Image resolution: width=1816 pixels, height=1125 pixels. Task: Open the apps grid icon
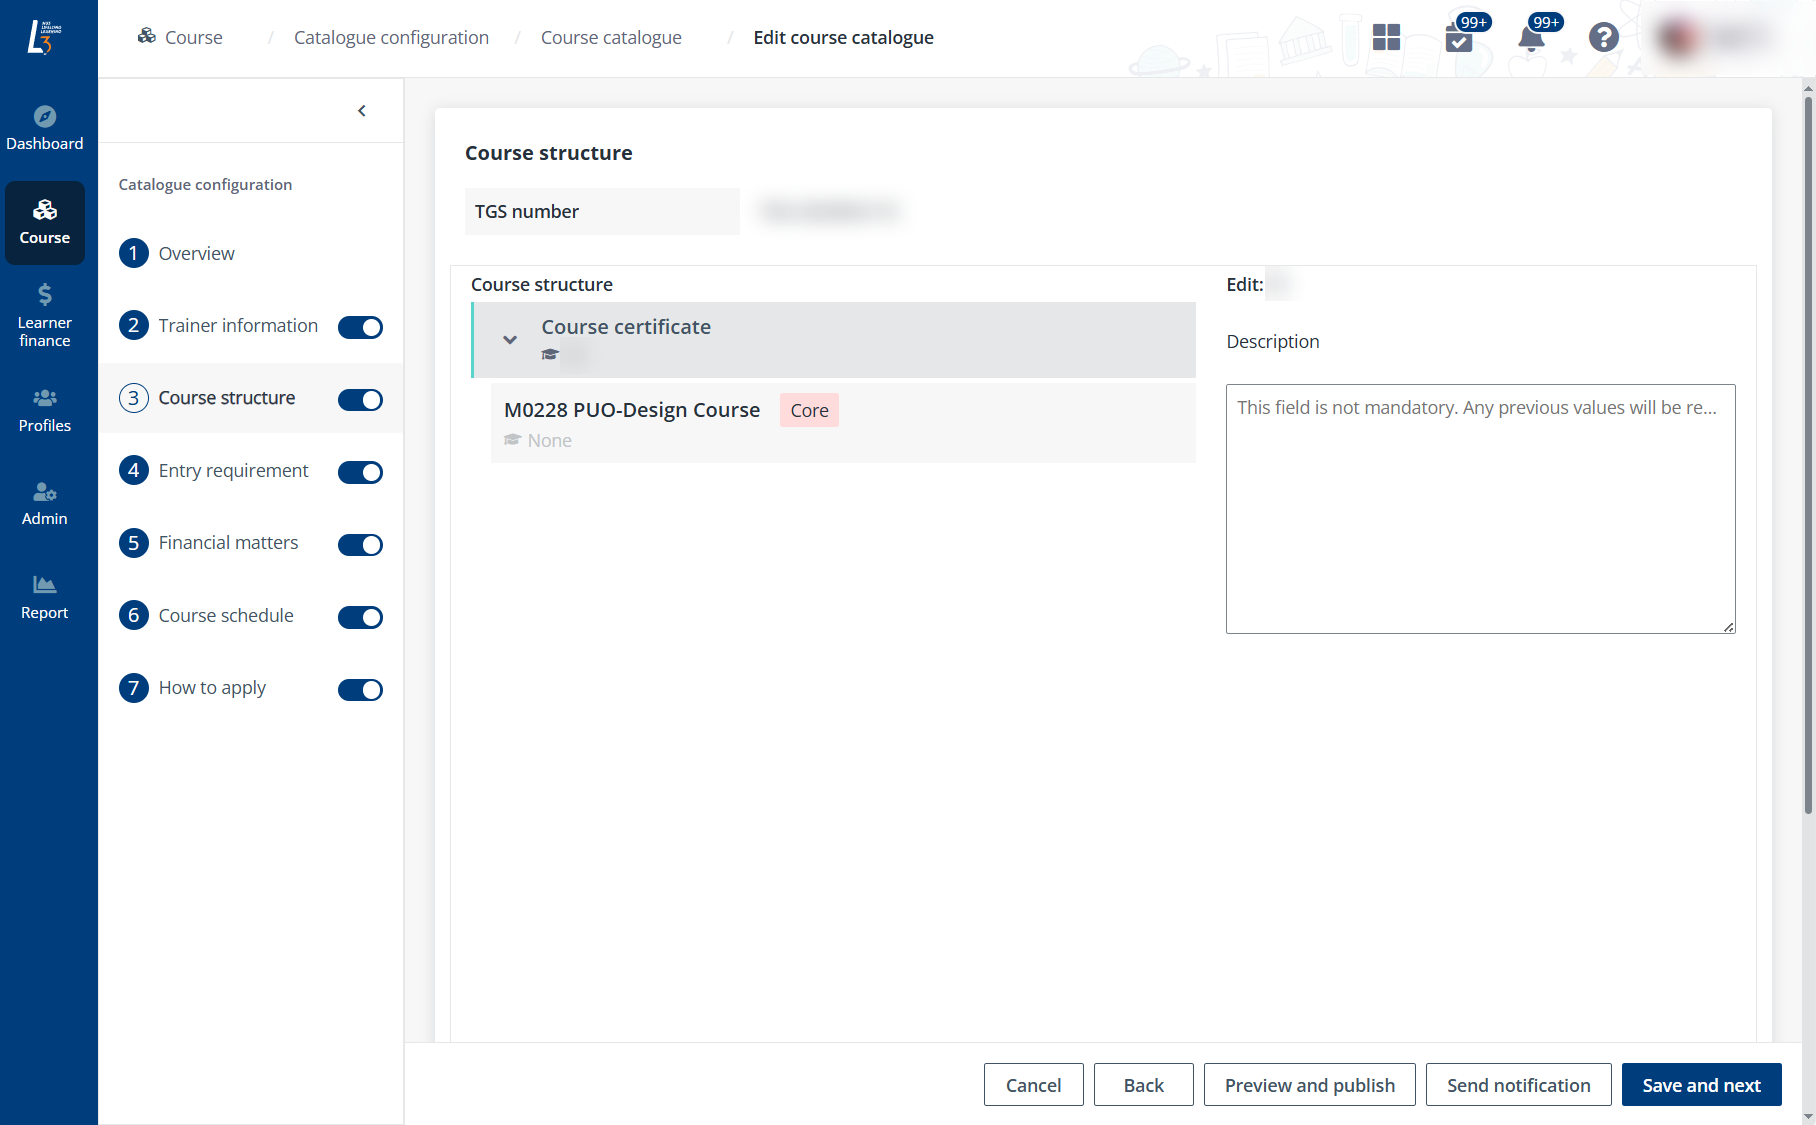1386,38
